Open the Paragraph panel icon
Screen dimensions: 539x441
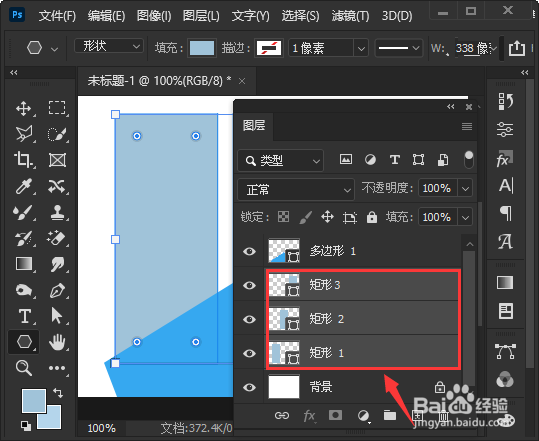(x=505, y=214)
